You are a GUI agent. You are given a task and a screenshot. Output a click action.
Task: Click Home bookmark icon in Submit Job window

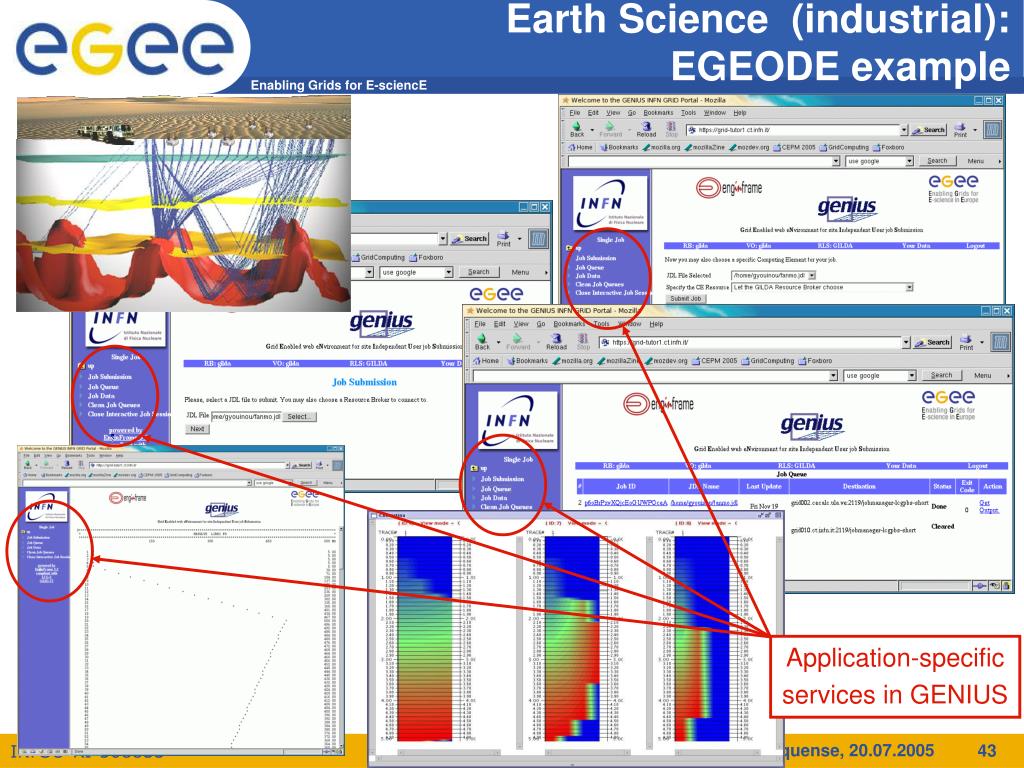571,148
